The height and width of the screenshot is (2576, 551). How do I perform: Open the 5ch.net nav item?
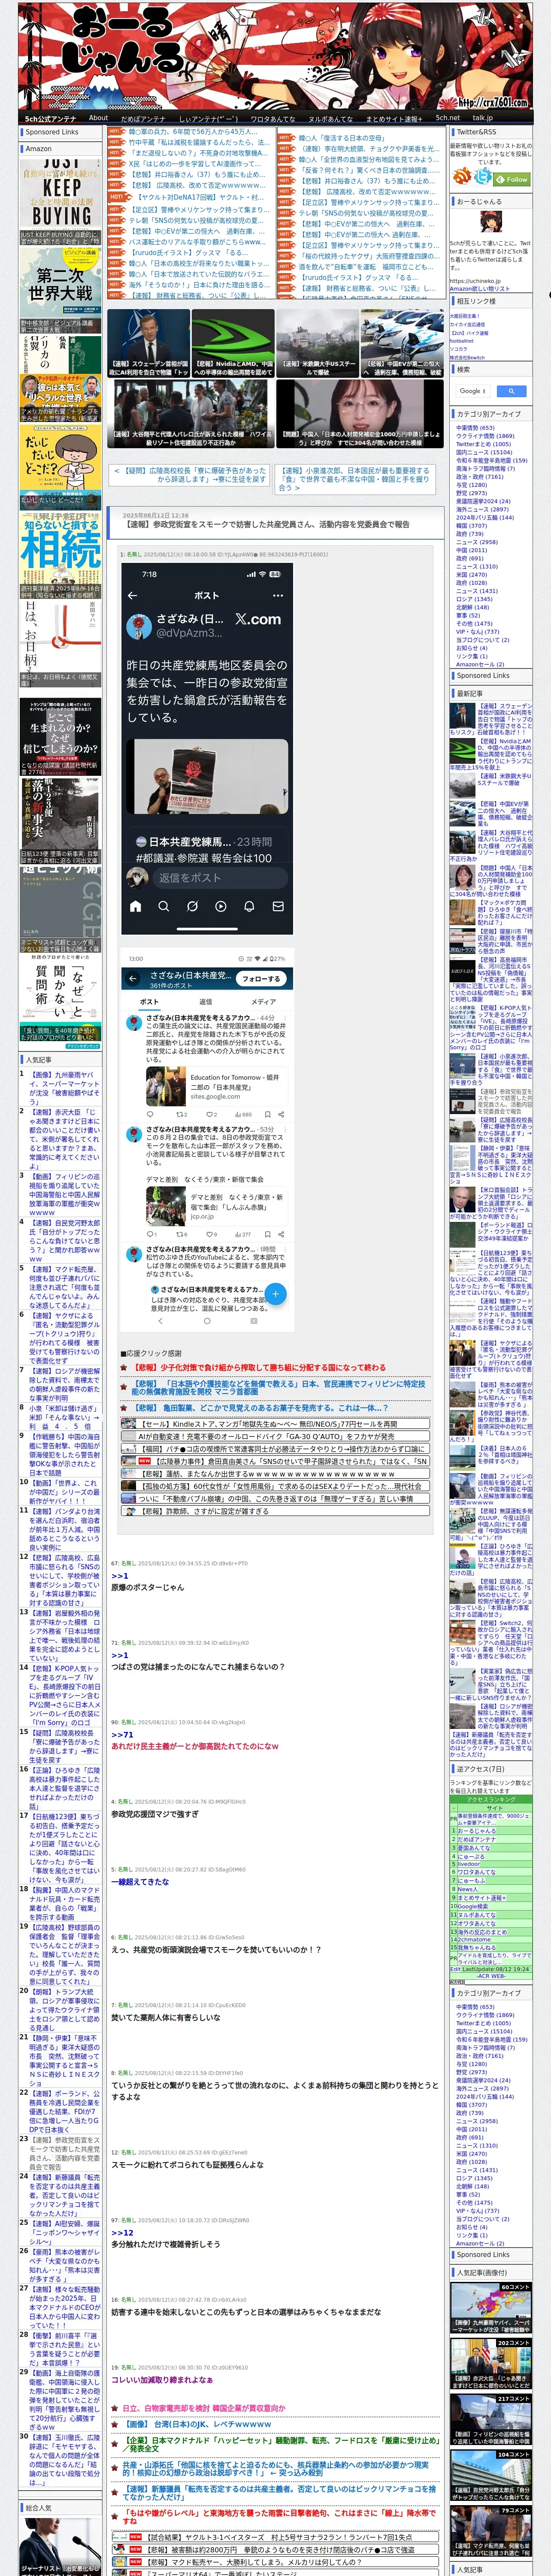click(x=447, y=118)
